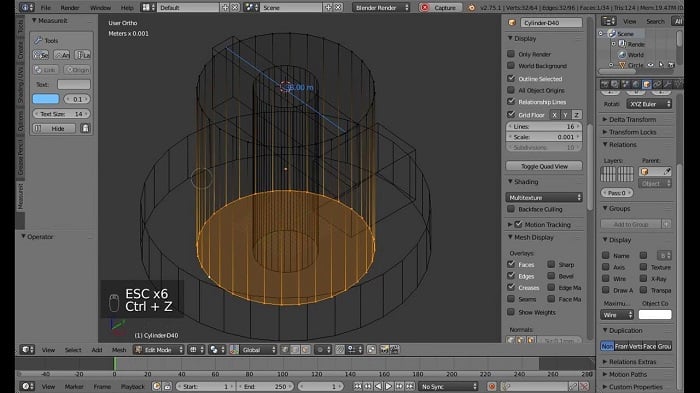Open the Multitexture shading dropdown

pos(544,197)
